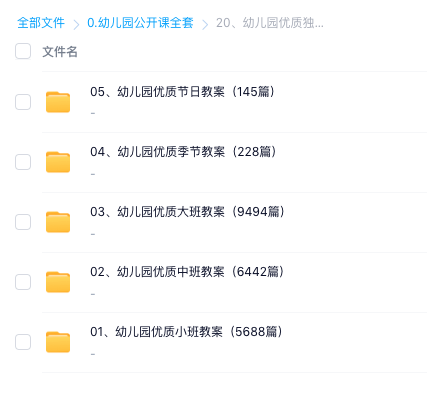The width and height of the screenshot is (427, 406).
Task: Tick the select-all checkbox beside 文件名
Action: (x=23, y=51)
